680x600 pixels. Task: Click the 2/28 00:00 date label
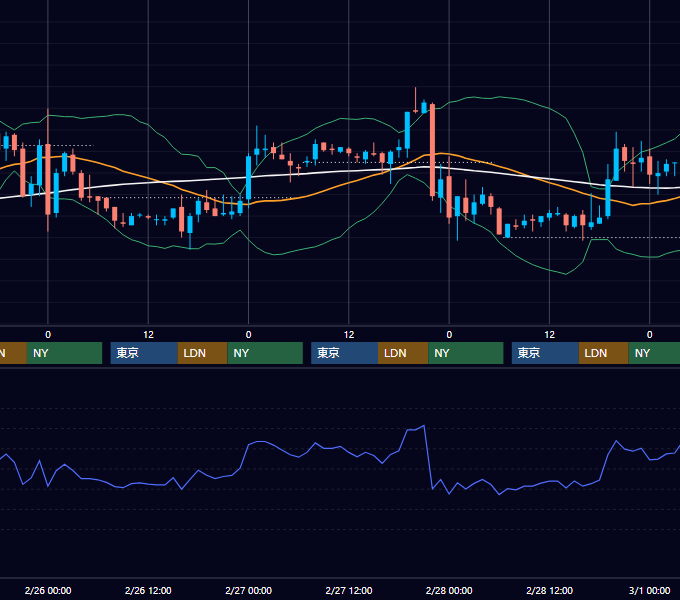pyautogui.click(x=449, y=590)
